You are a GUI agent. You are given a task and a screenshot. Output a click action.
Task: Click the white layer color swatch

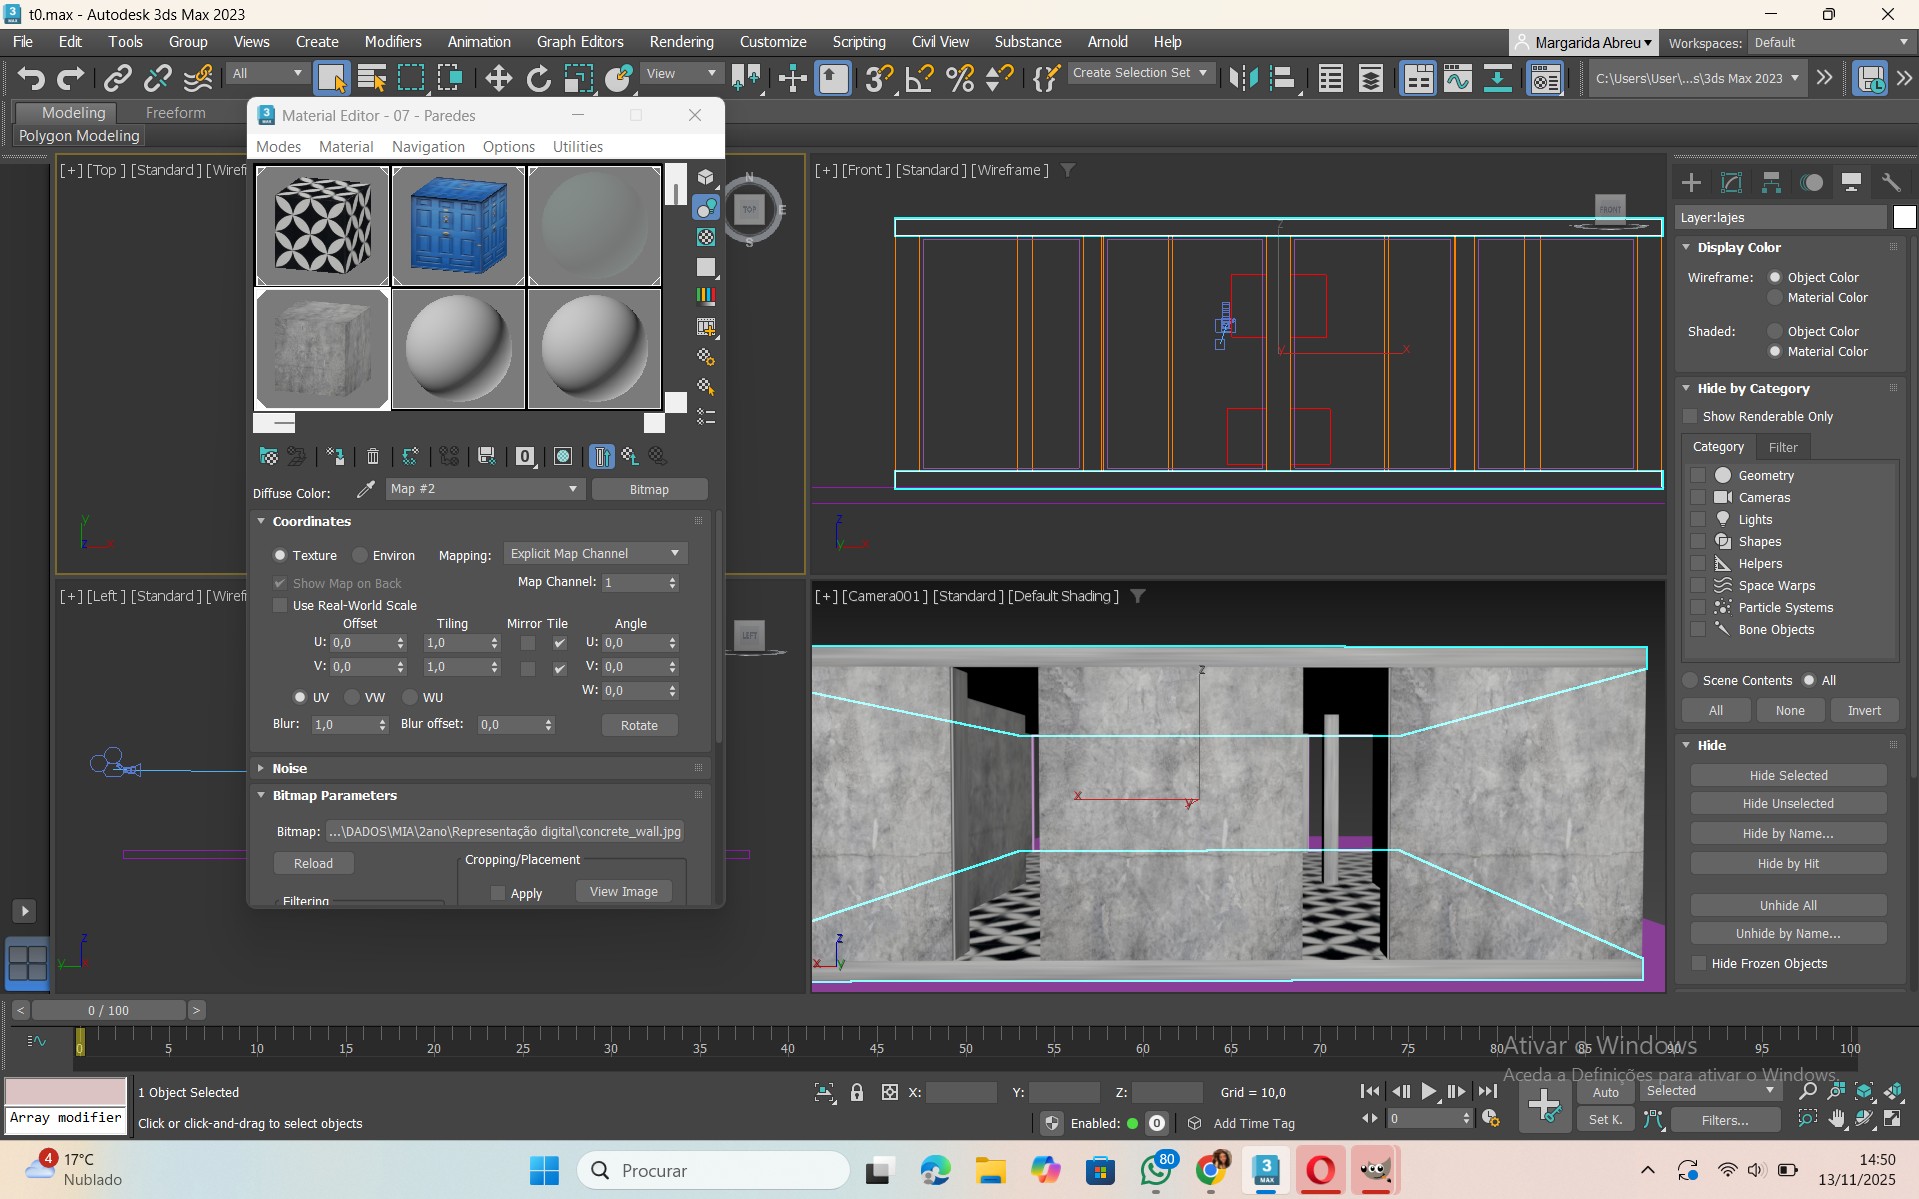1904,217
